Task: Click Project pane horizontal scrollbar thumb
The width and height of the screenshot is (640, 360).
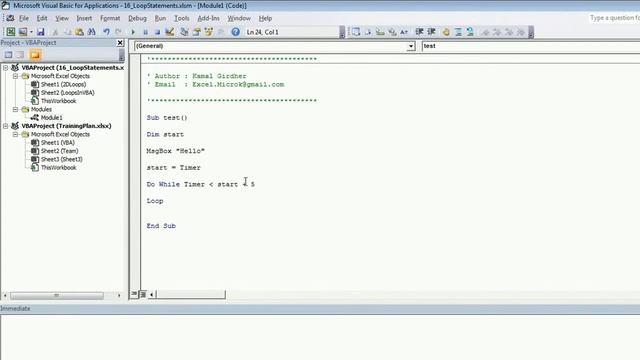Action: pyautogui.click(x=57, y=296)
